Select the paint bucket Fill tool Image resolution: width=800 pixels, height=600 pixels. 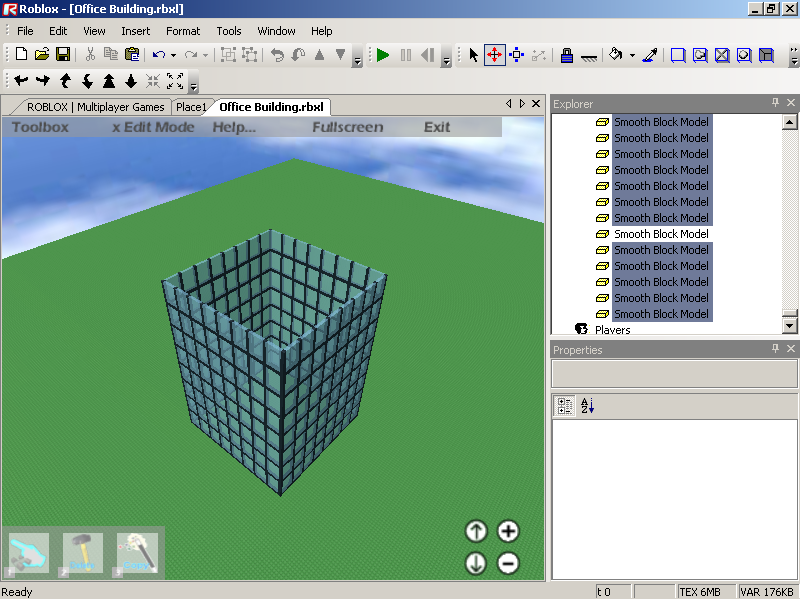(616, 55)
